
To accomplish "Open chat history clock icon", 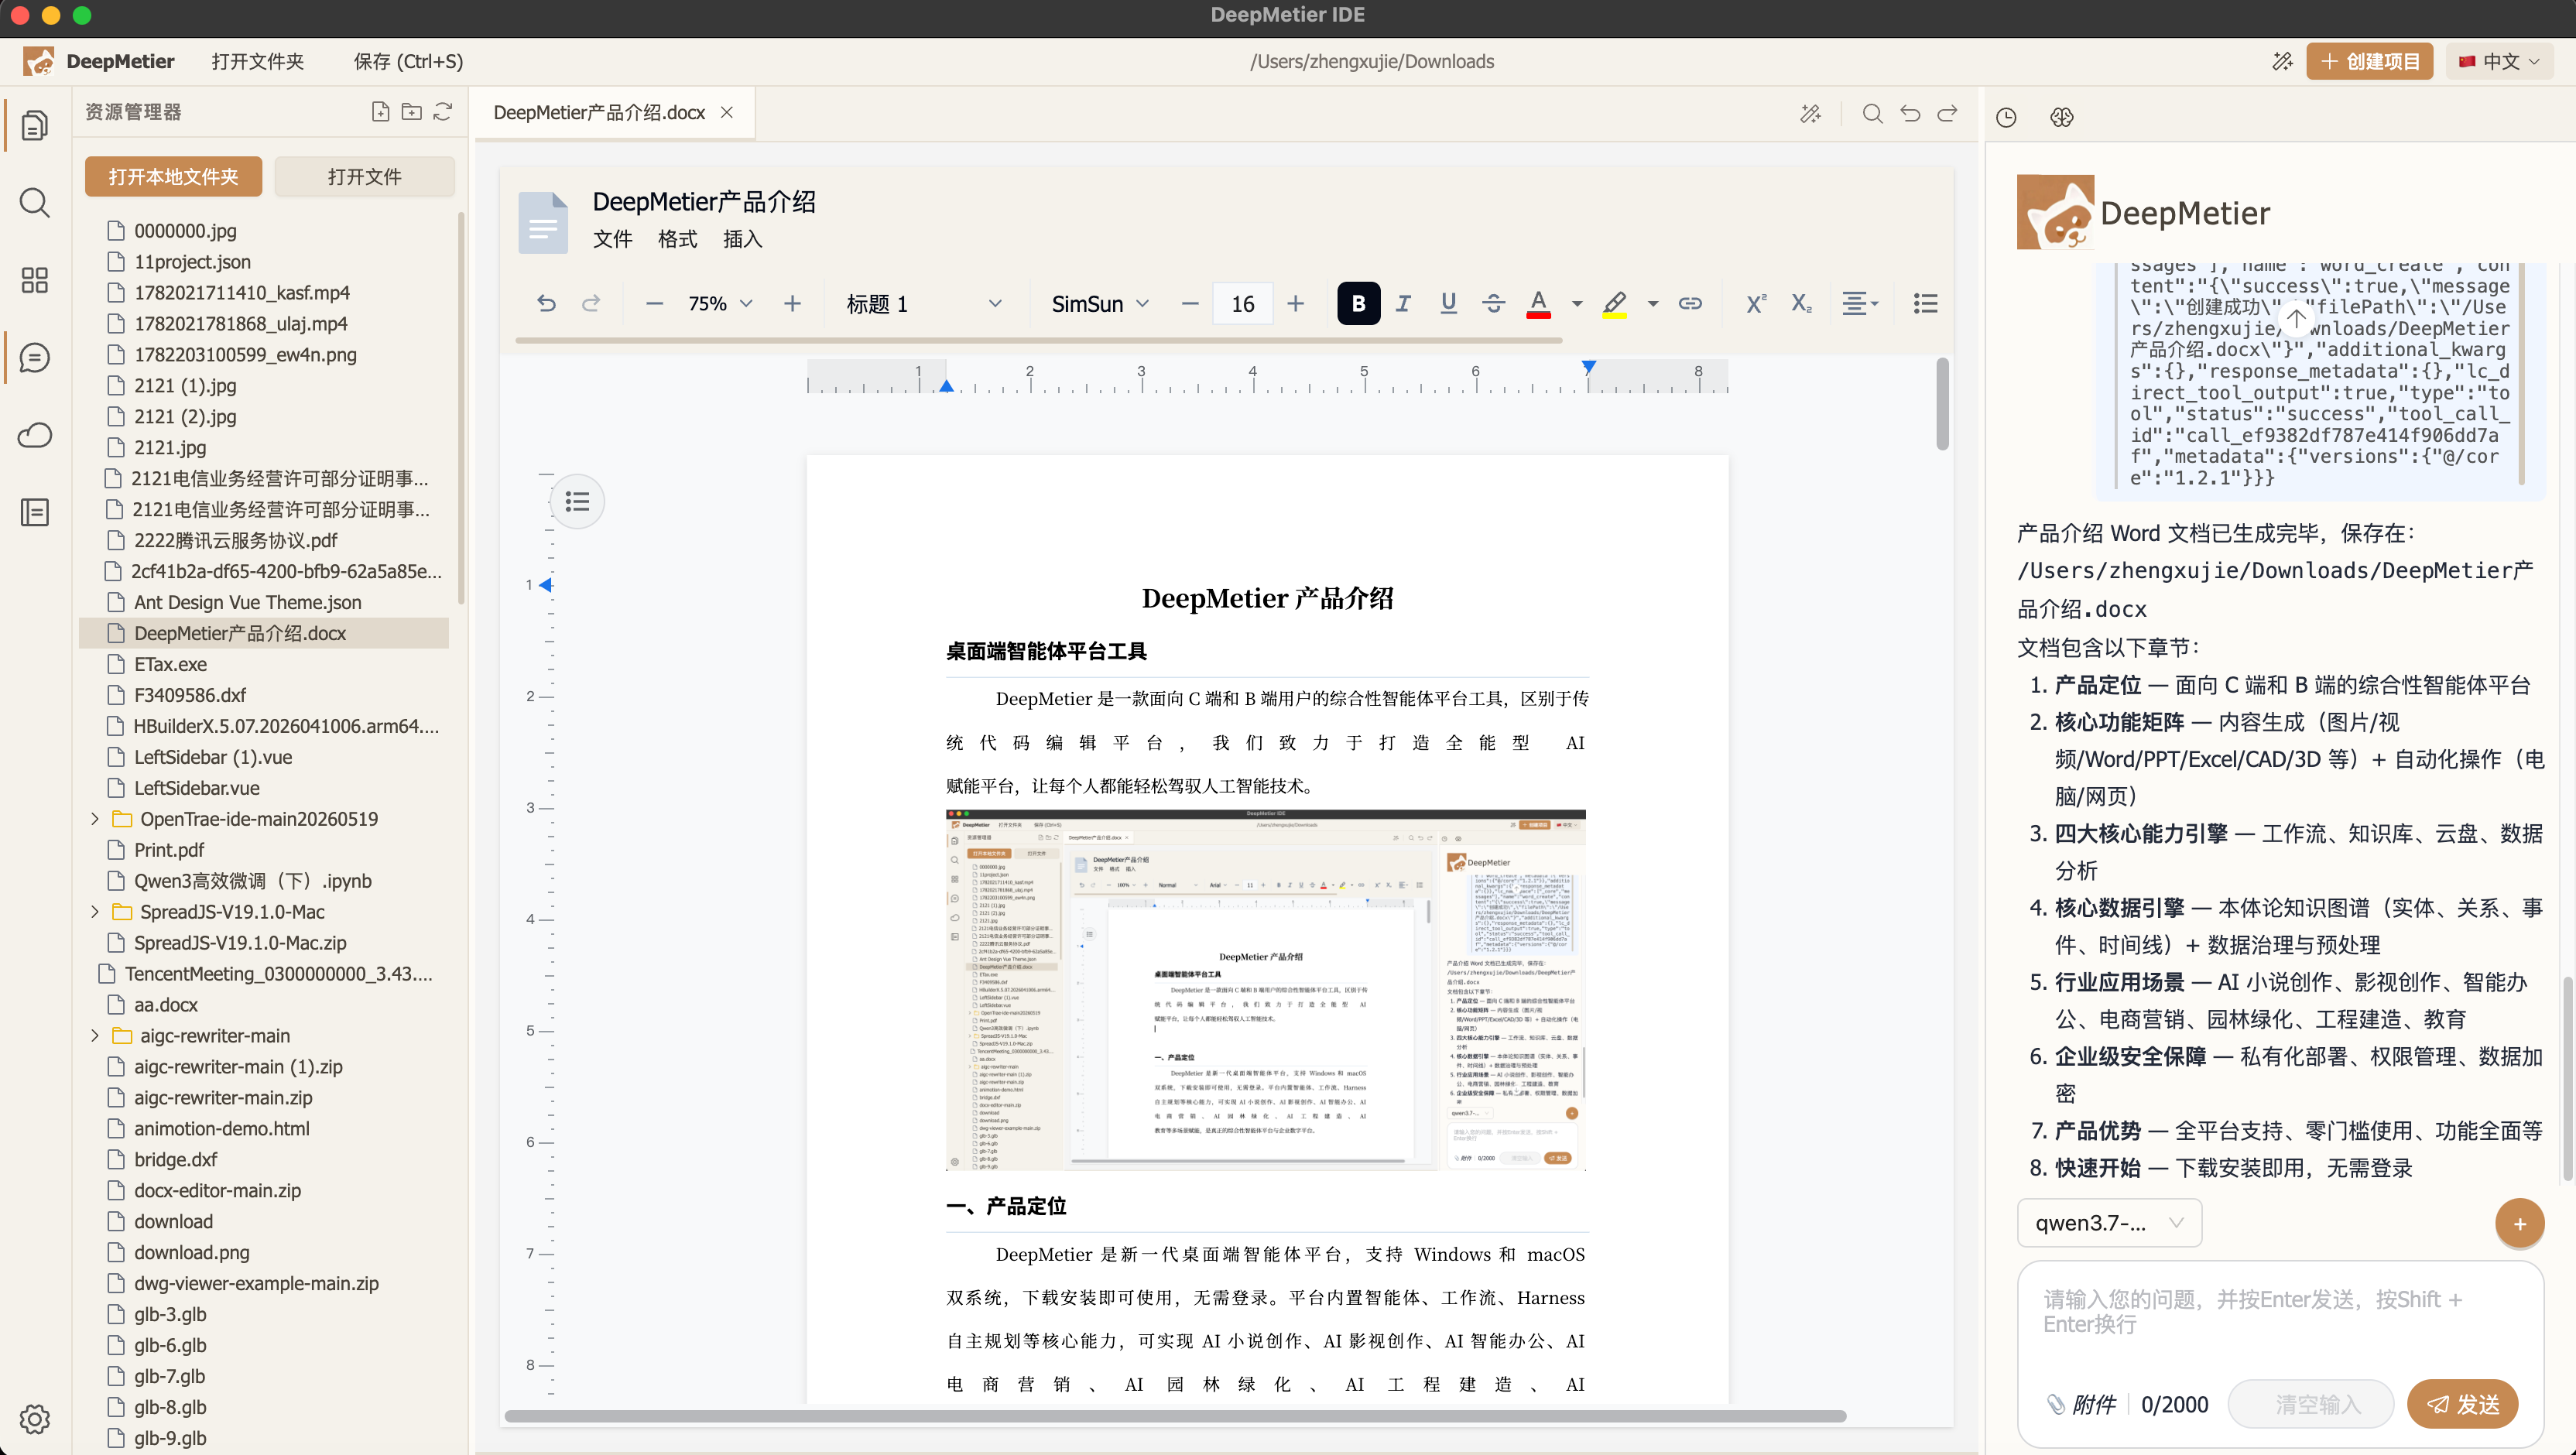I will (x=2006, y=117).
